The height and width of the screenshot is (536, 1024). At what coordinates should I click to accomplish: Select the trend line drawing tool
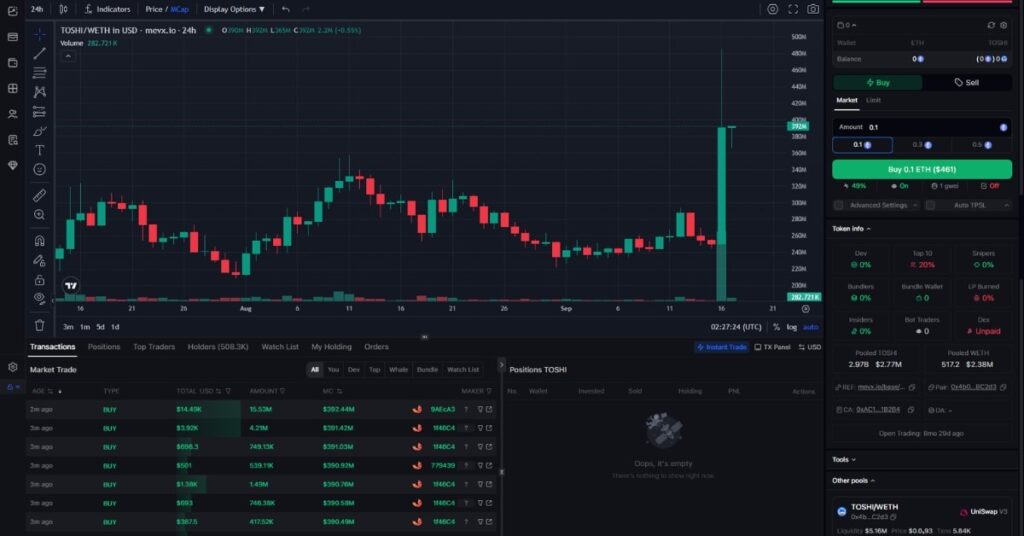(x=39, y=54)
